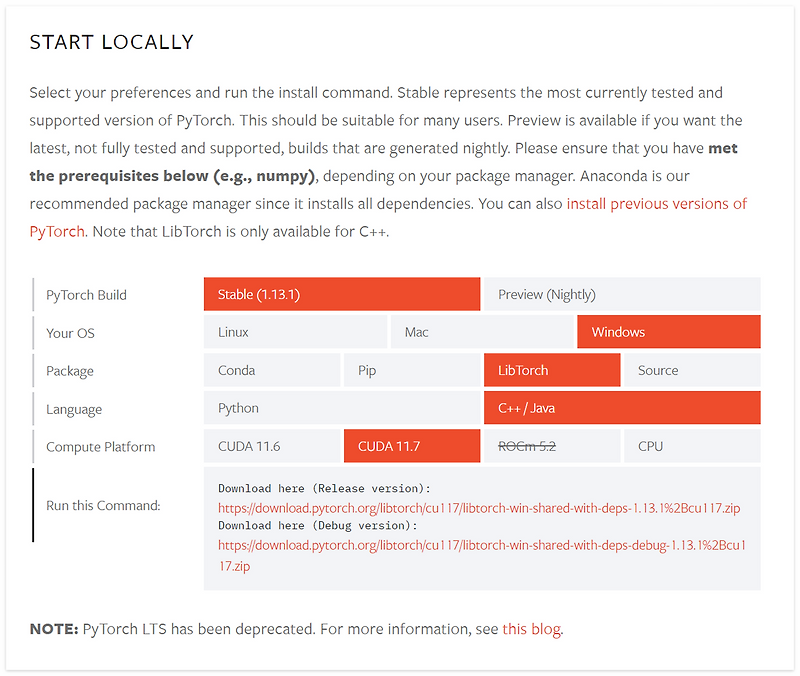This screenshot has height=676, width=800.
Task: Select the C++ / Java language option
Action: click(622, 408)
